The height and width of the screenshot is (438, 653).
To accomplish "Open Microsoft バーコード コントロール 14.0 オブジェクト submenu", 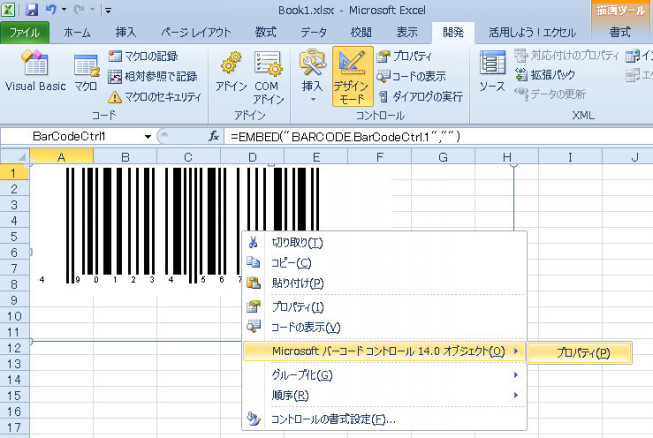I will pyautogui.click(x=384, y=351).
